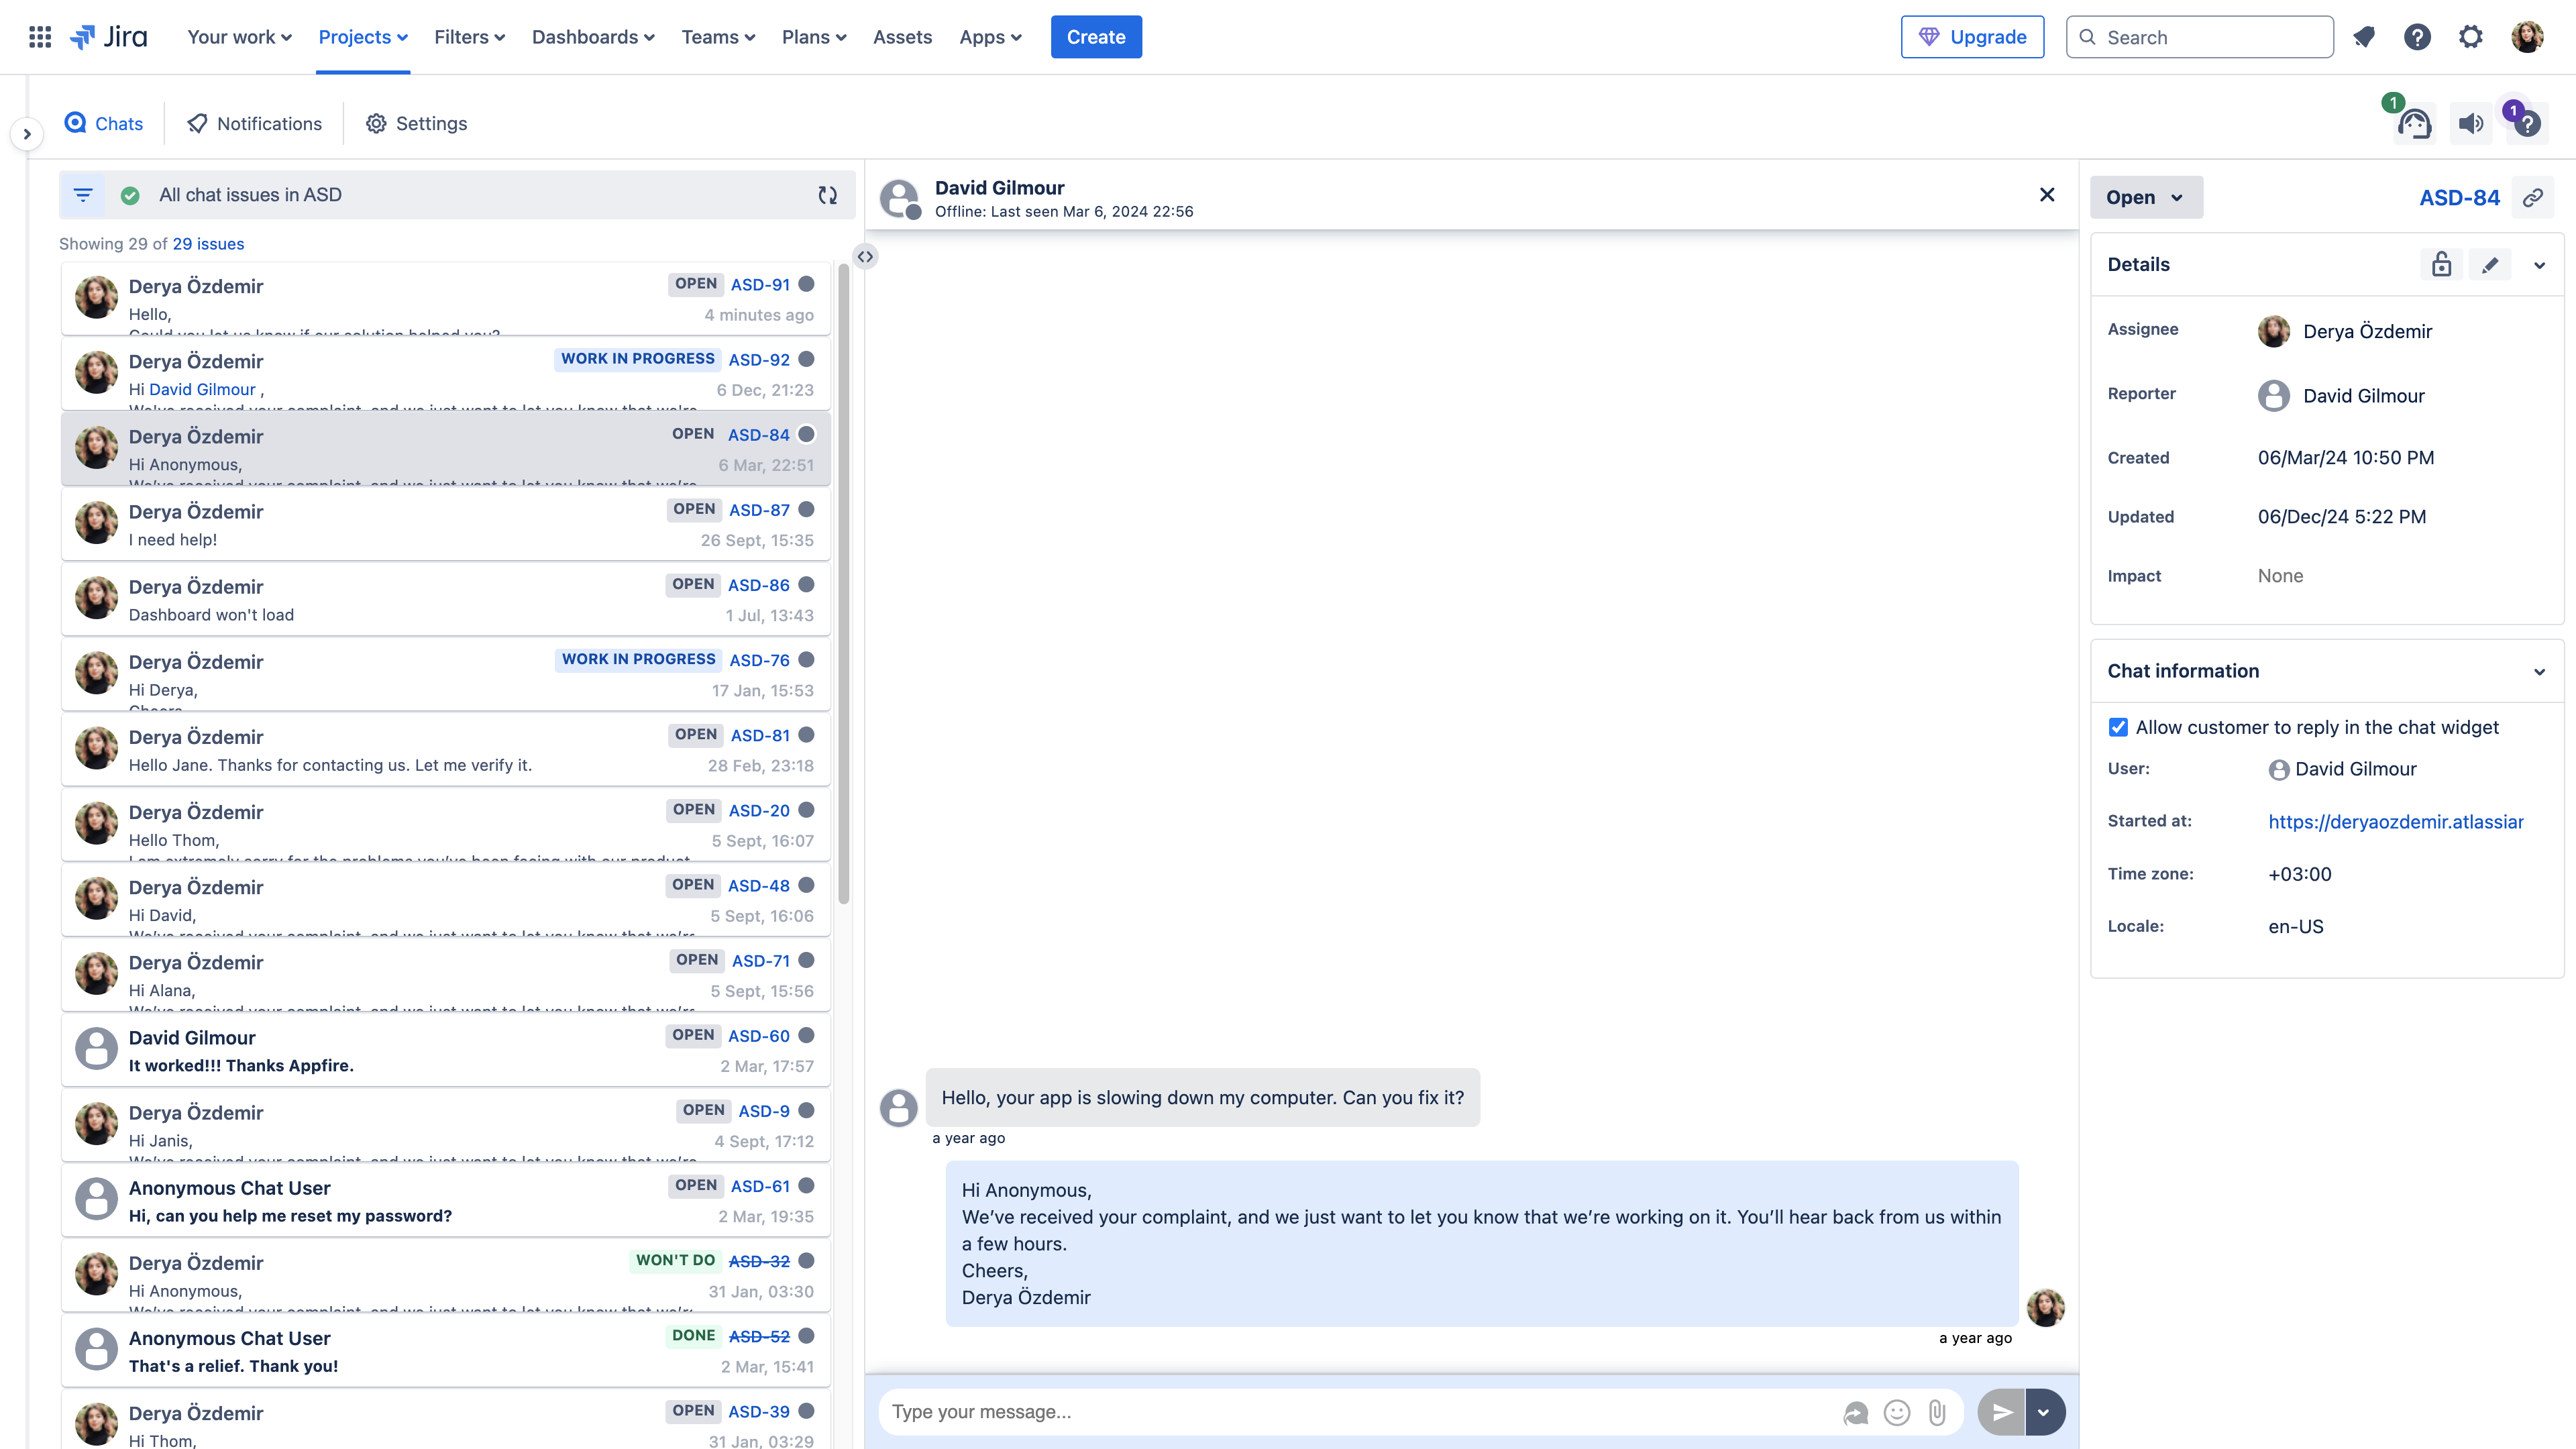The width and height of the screenshot is (2576, 1449).
Task: Toggle the chat list panel resize handle
Action: (x=865, y=257)
